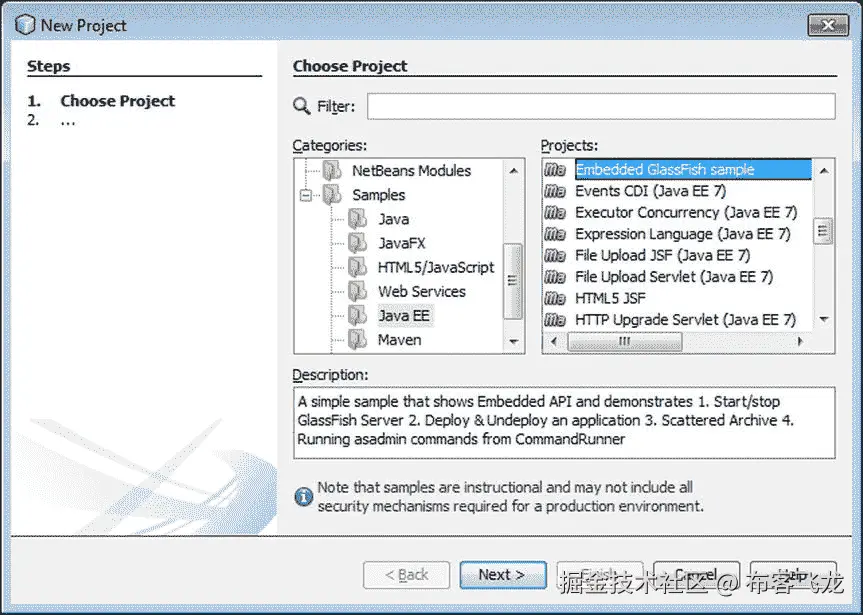The width and height of the screenshot is (863, 615).
Task: Select Expression Language (Java EE 7)
Action: click(683, 234)
